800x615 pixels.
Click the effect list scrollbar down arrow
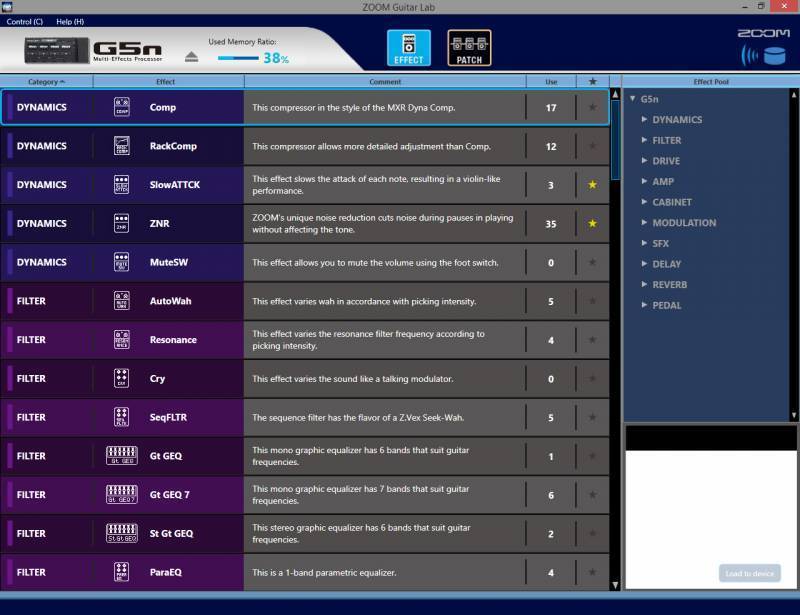click(x=615, y=585)
